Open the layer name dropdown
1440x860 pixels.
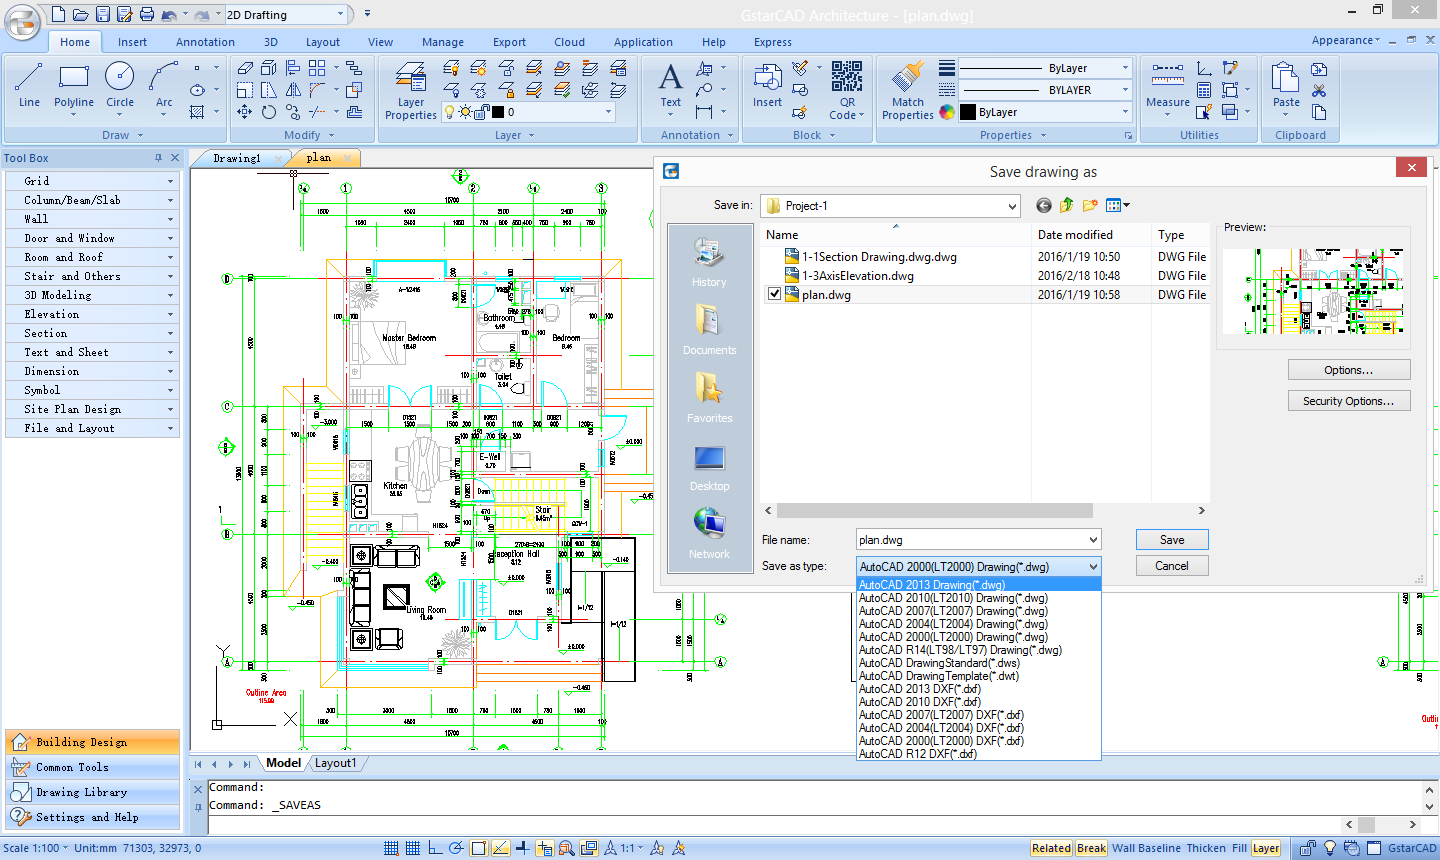pos(608,112)
